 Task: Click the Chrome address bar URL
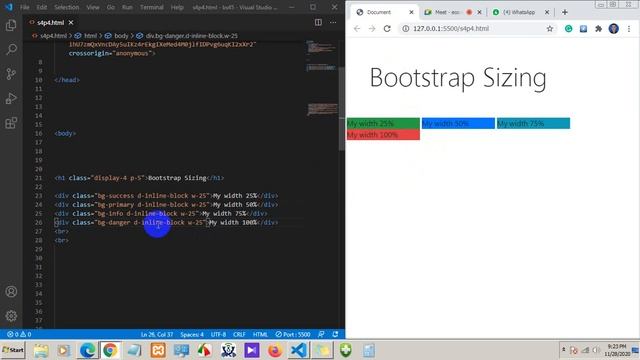[451, 29]
